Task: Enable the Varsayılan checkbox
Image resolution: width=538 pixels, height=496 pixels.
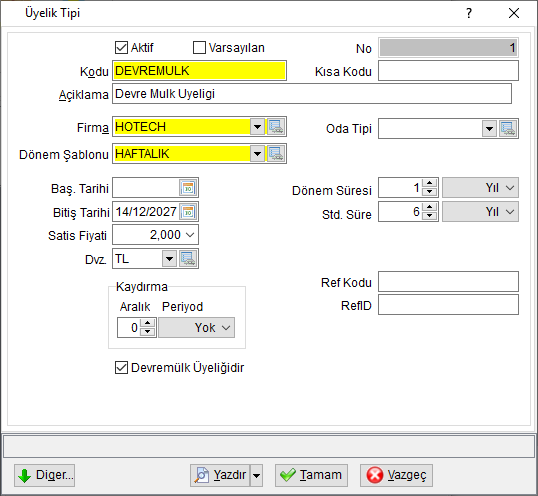Action: pyautogui.click(x=199, y=48)
